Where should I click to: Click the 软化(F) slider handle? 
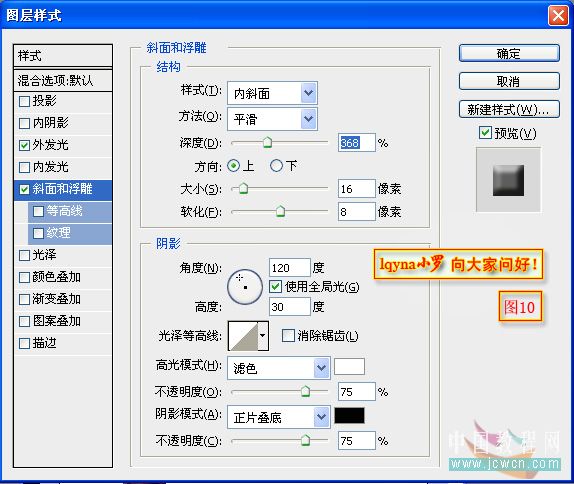(280, 211)
